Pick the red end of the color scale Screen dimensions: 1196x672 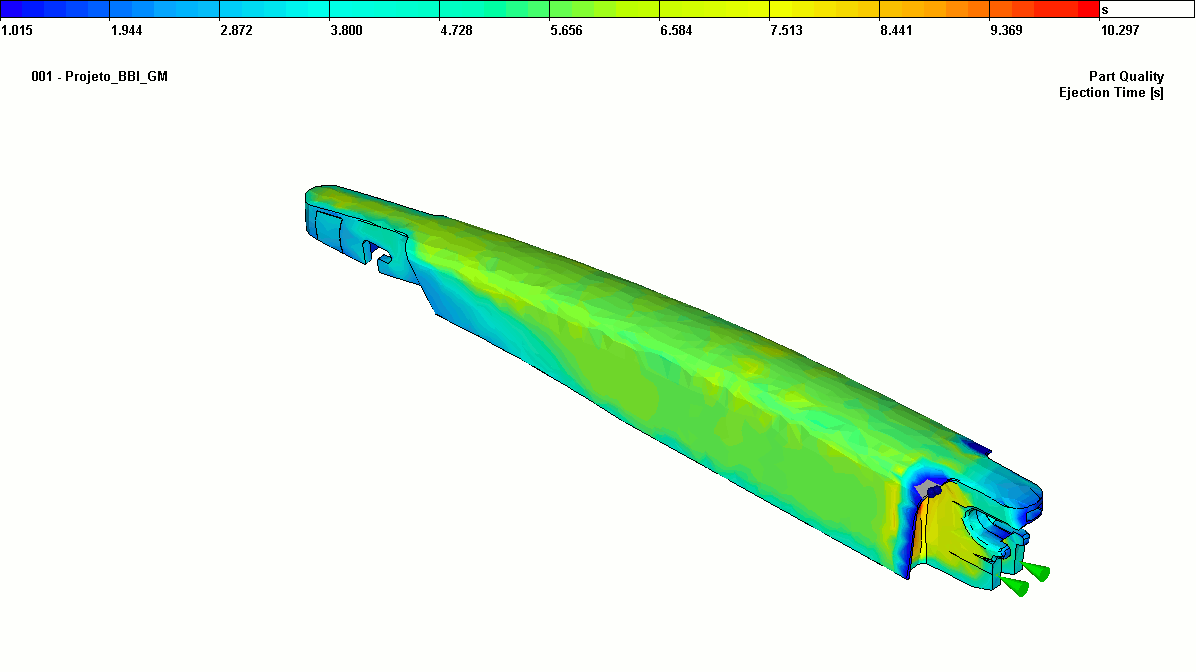point(1080,10)
